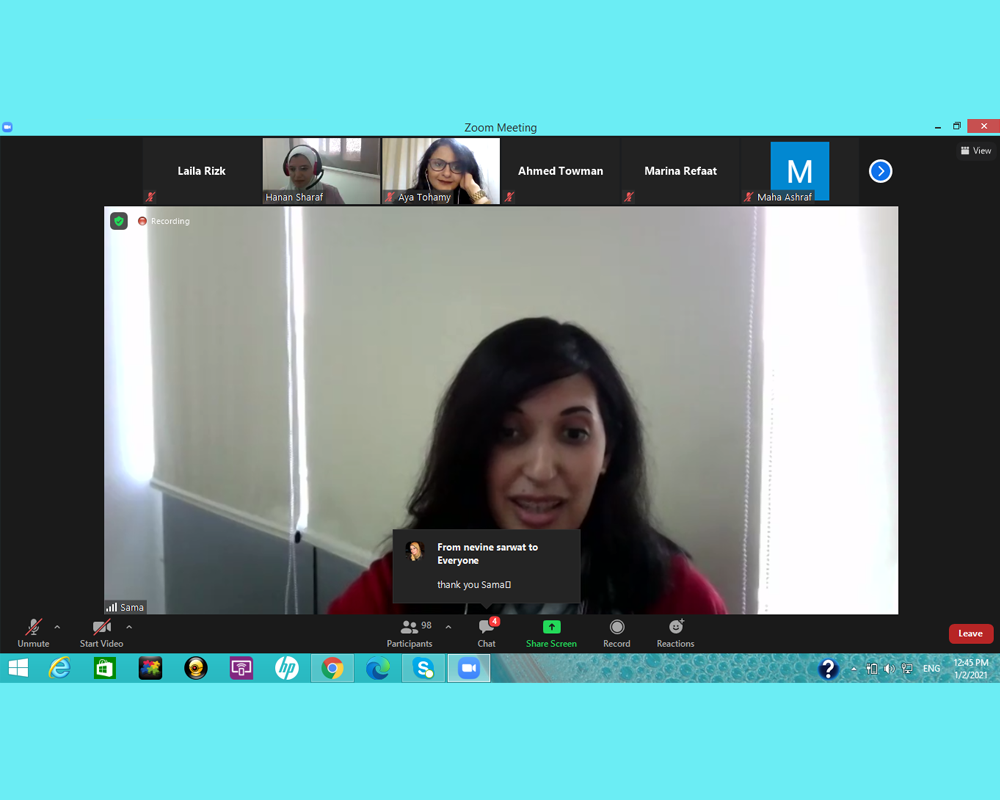This screenshot has width=1000, height=800.
Task: Expand audio options arrow beside Unmute
Action: pos(57,627)
